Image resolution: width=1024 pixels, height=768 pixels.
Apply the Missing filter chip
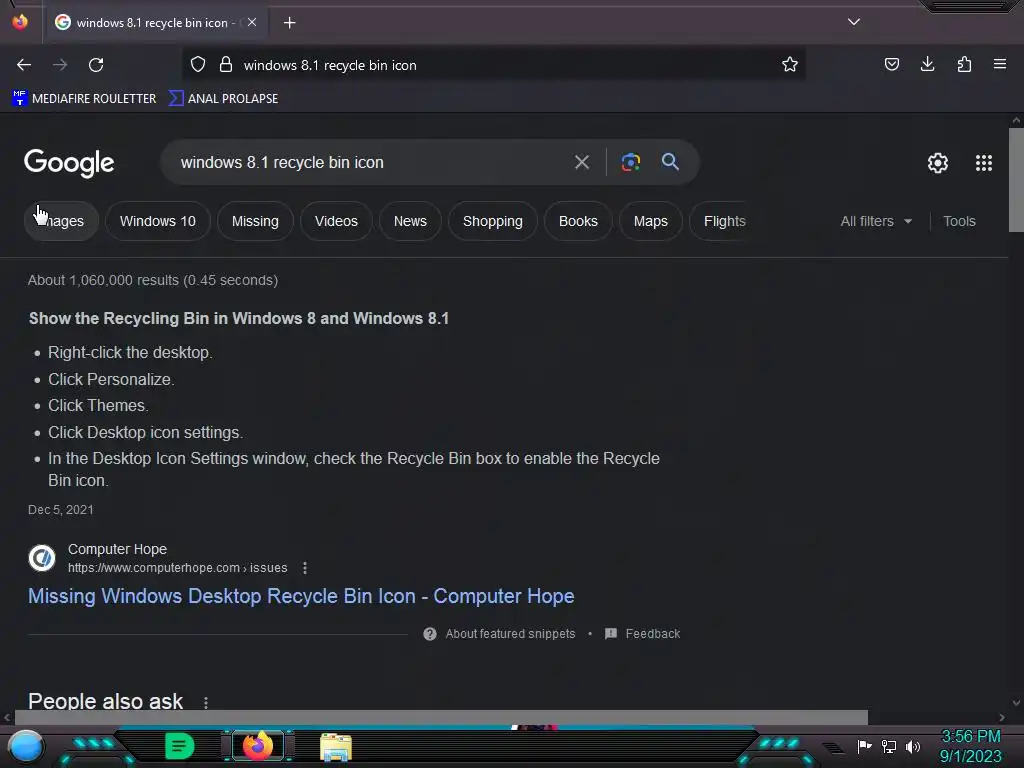tap(255, 221)
